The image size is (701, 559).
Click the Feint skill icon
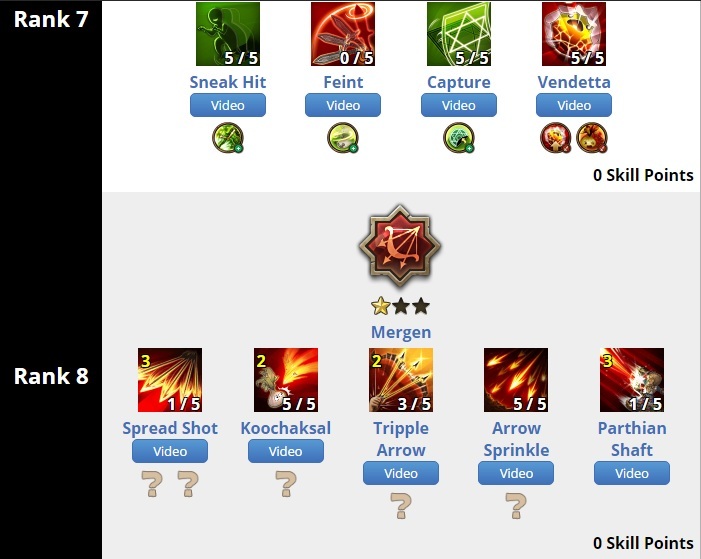click(x=343, y=34)
